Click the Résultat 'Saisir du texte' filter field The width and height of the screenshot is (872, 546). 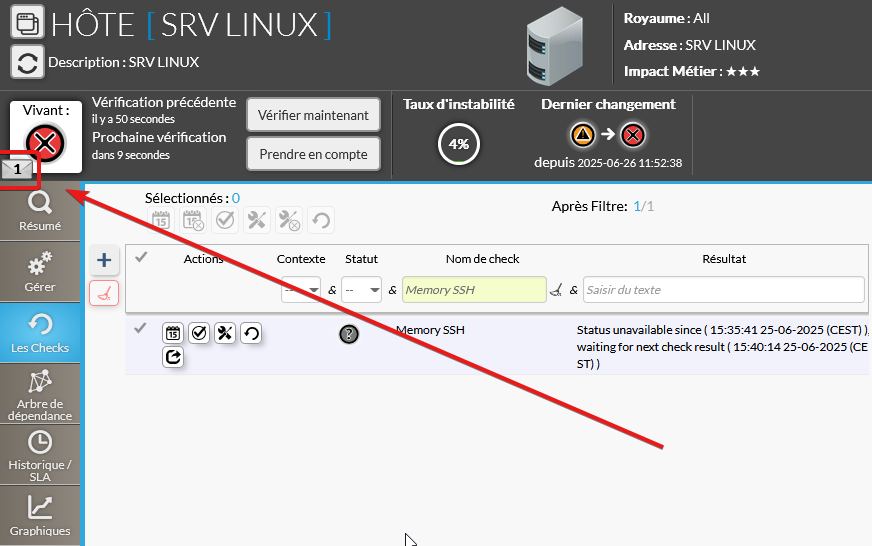coord(723,290)
